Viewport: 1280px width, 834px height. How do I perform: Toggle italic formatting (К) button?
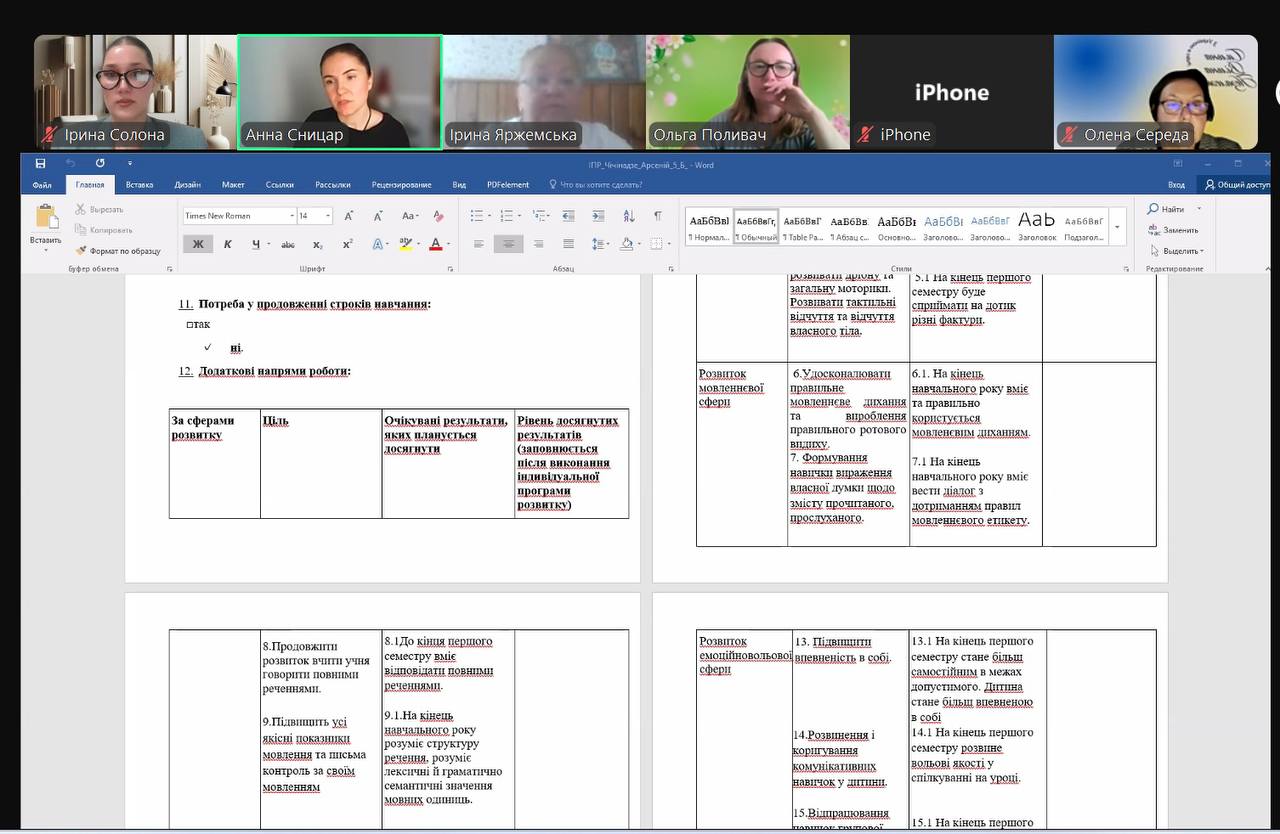tap(228, 244)
